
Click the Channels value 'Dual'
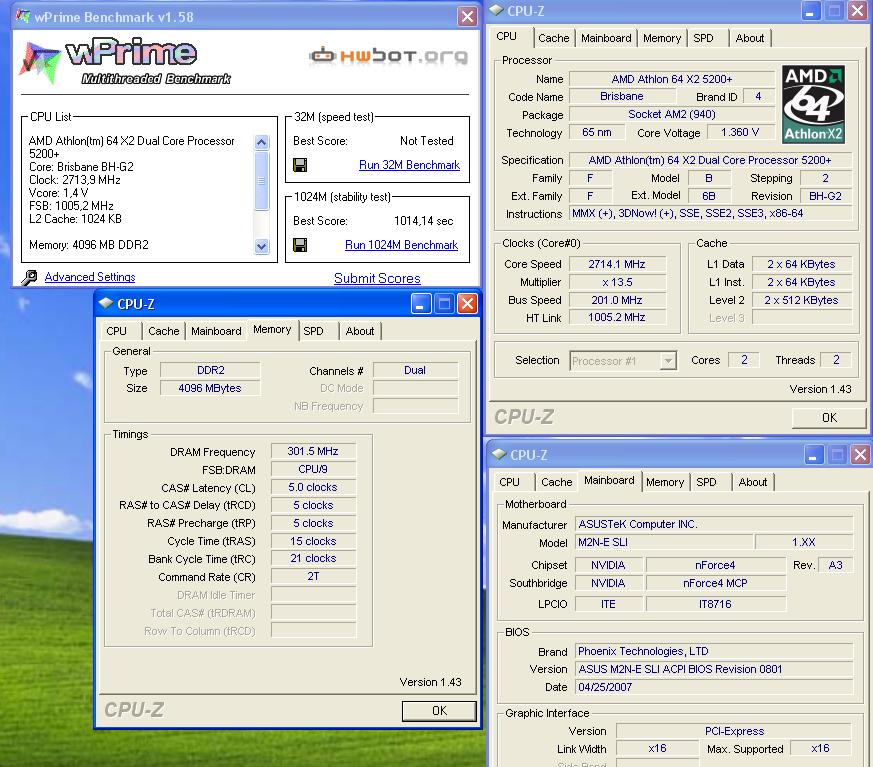pyautogui.click(x=415, y=370)
